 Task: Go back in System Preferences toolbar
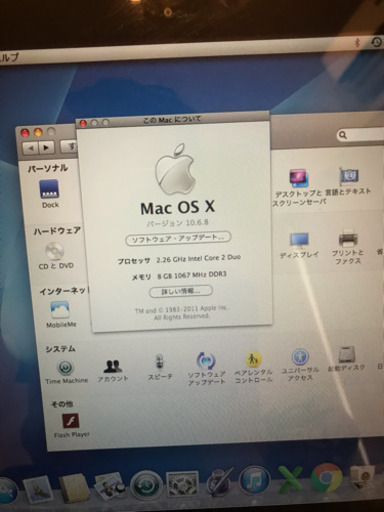[31, 147]
